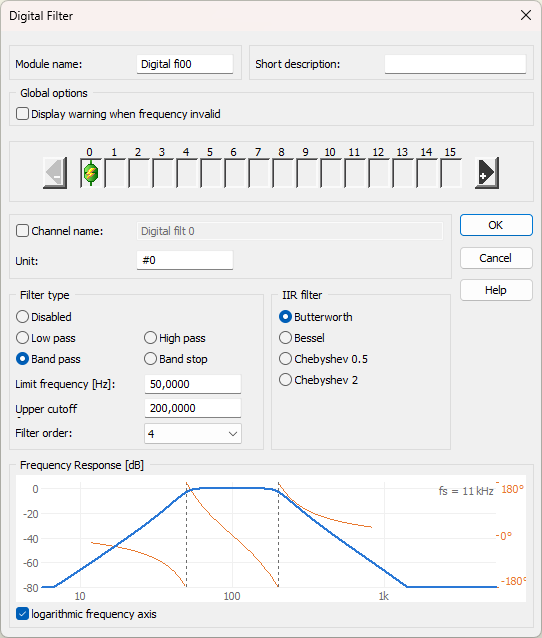Confirm settings with OK button
This screenshot has height=638, width=542.
pos(496,225)
